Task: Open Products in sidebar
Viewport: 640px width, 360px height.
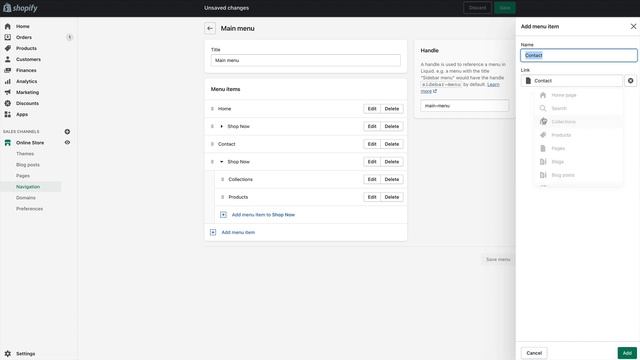Action: point(26,48)
